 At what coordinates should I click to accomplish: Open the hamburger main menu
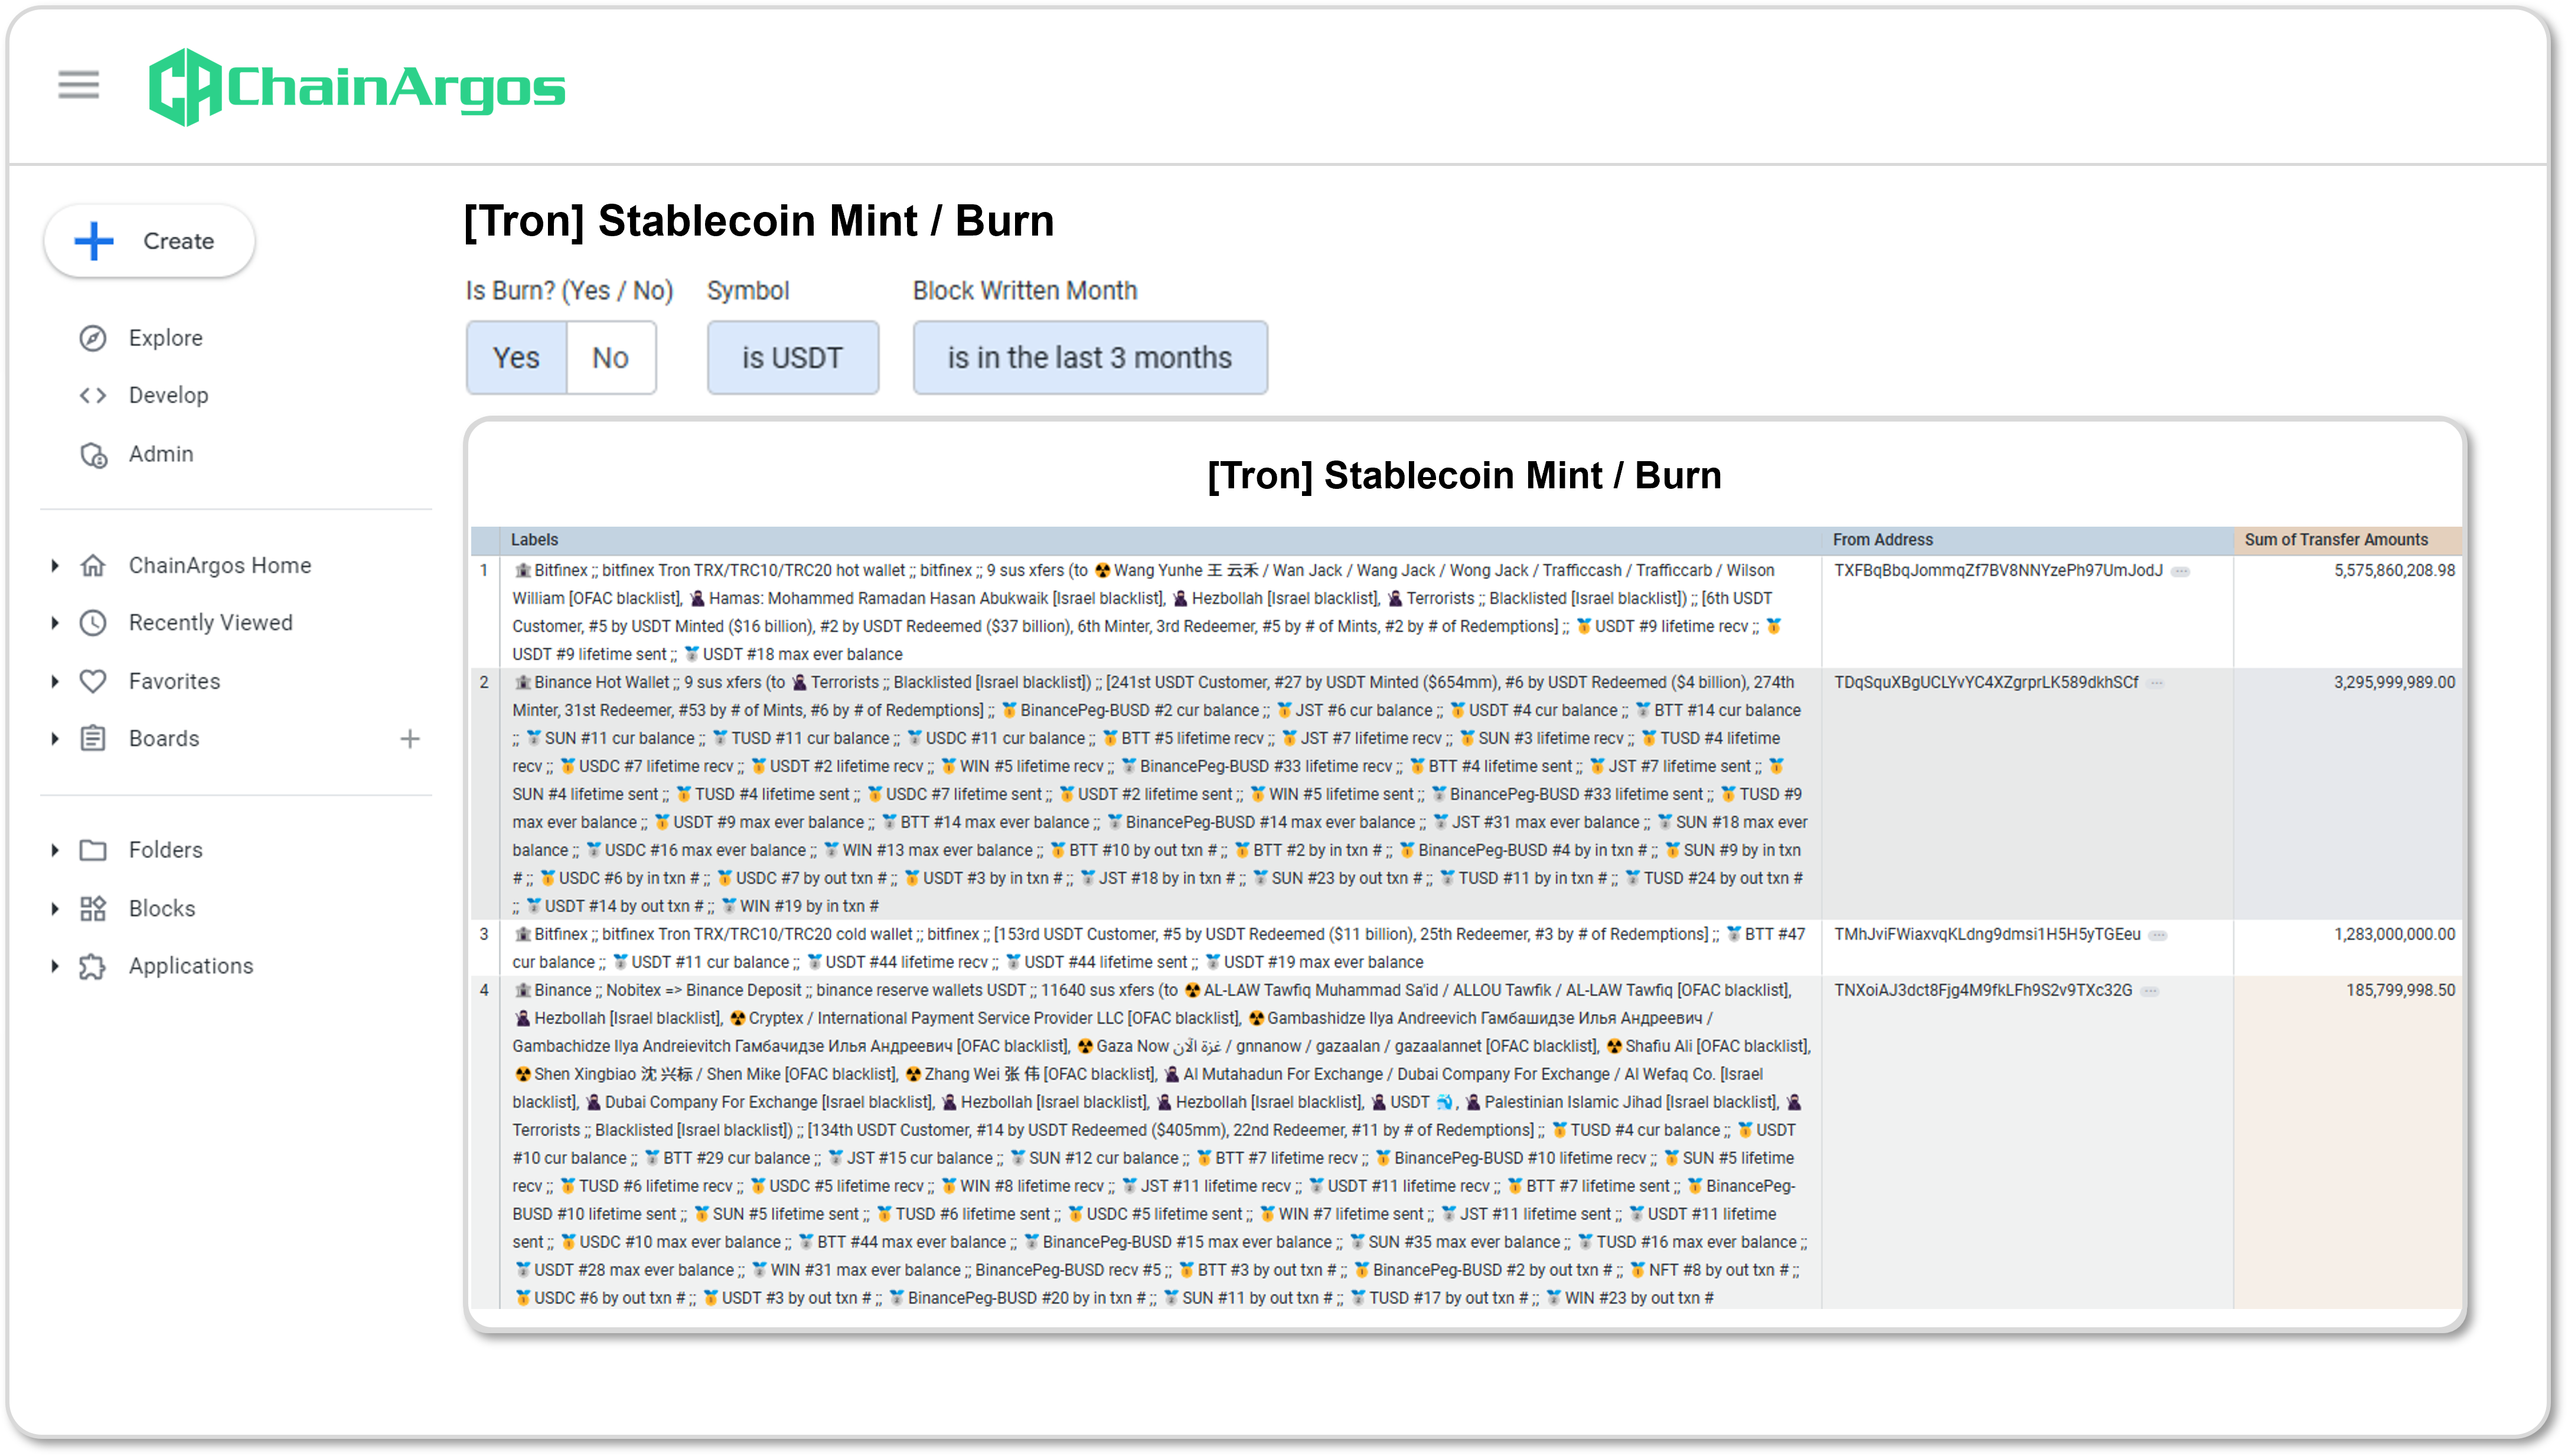[x=78, y=85]
